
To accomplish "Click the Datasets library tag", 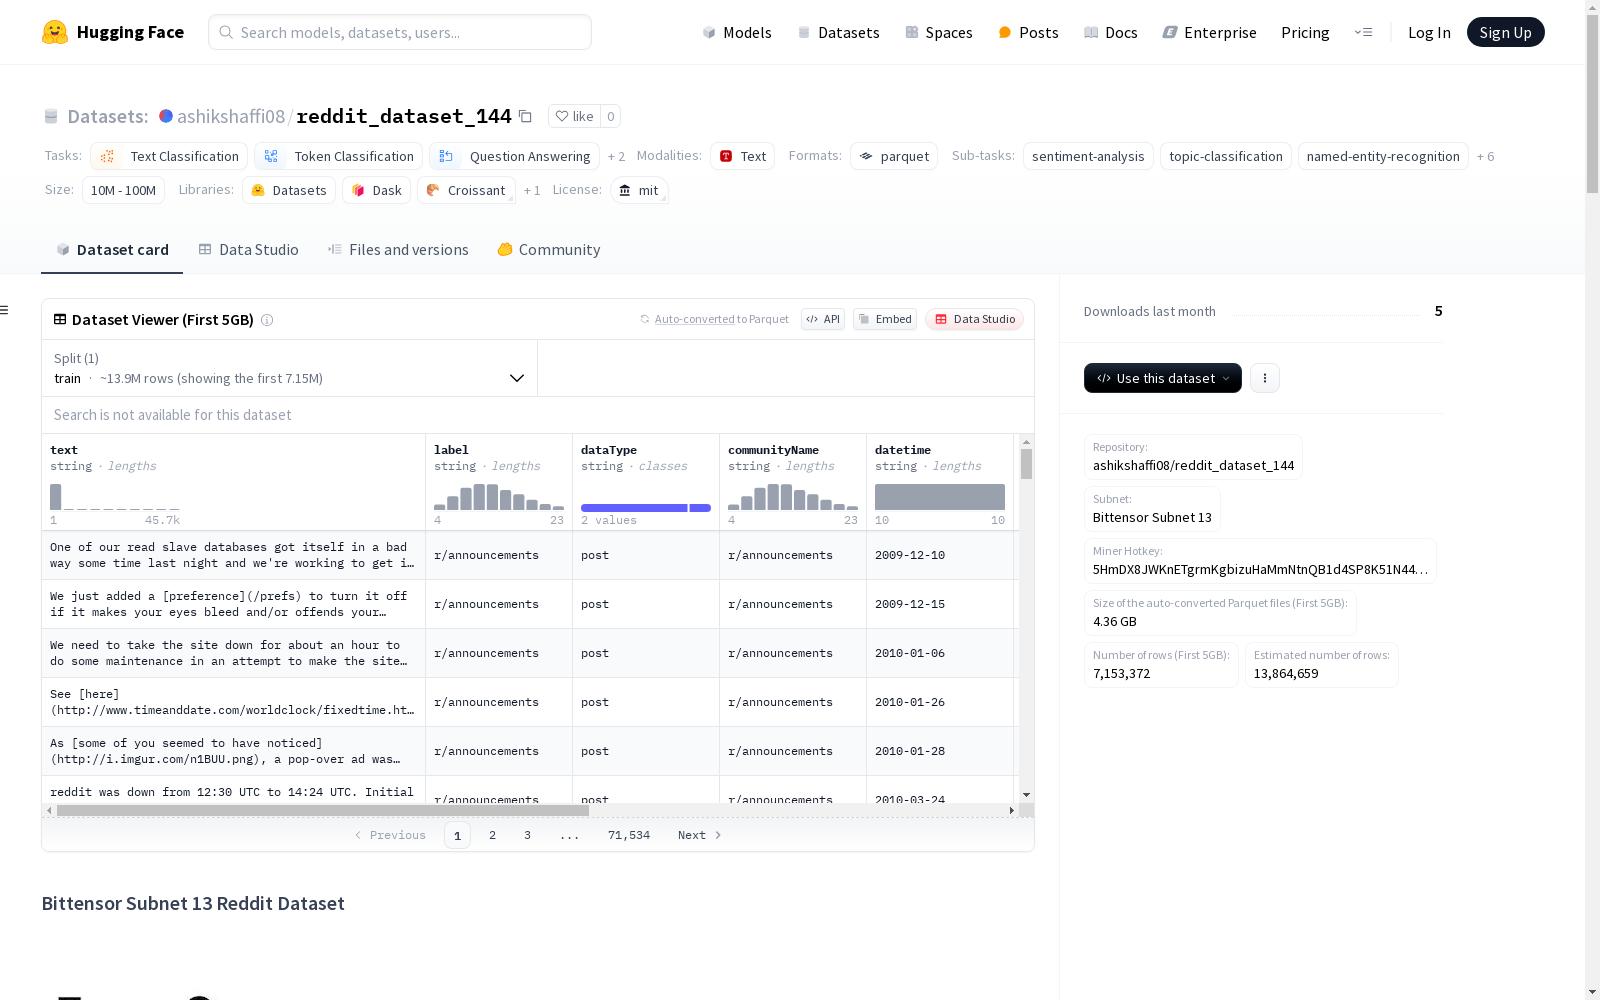I will pos(288,190).
